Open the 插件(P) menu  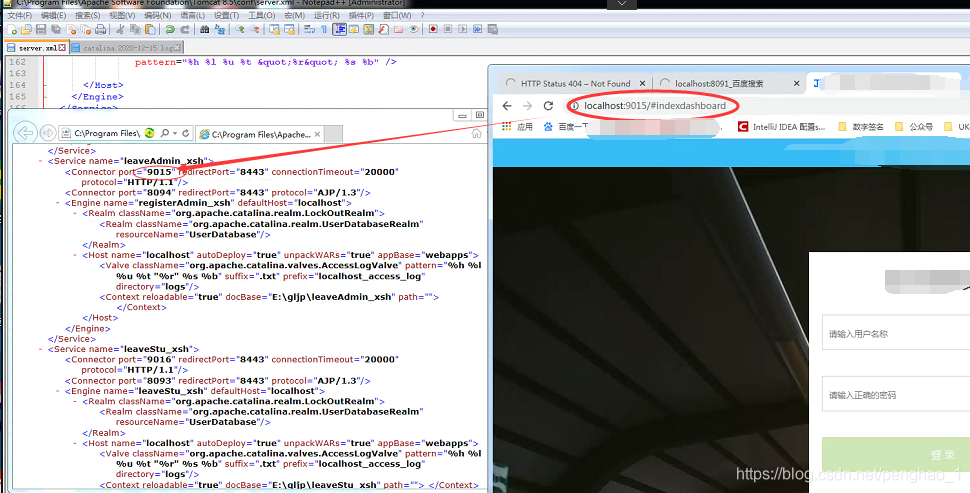click(361, 15)
